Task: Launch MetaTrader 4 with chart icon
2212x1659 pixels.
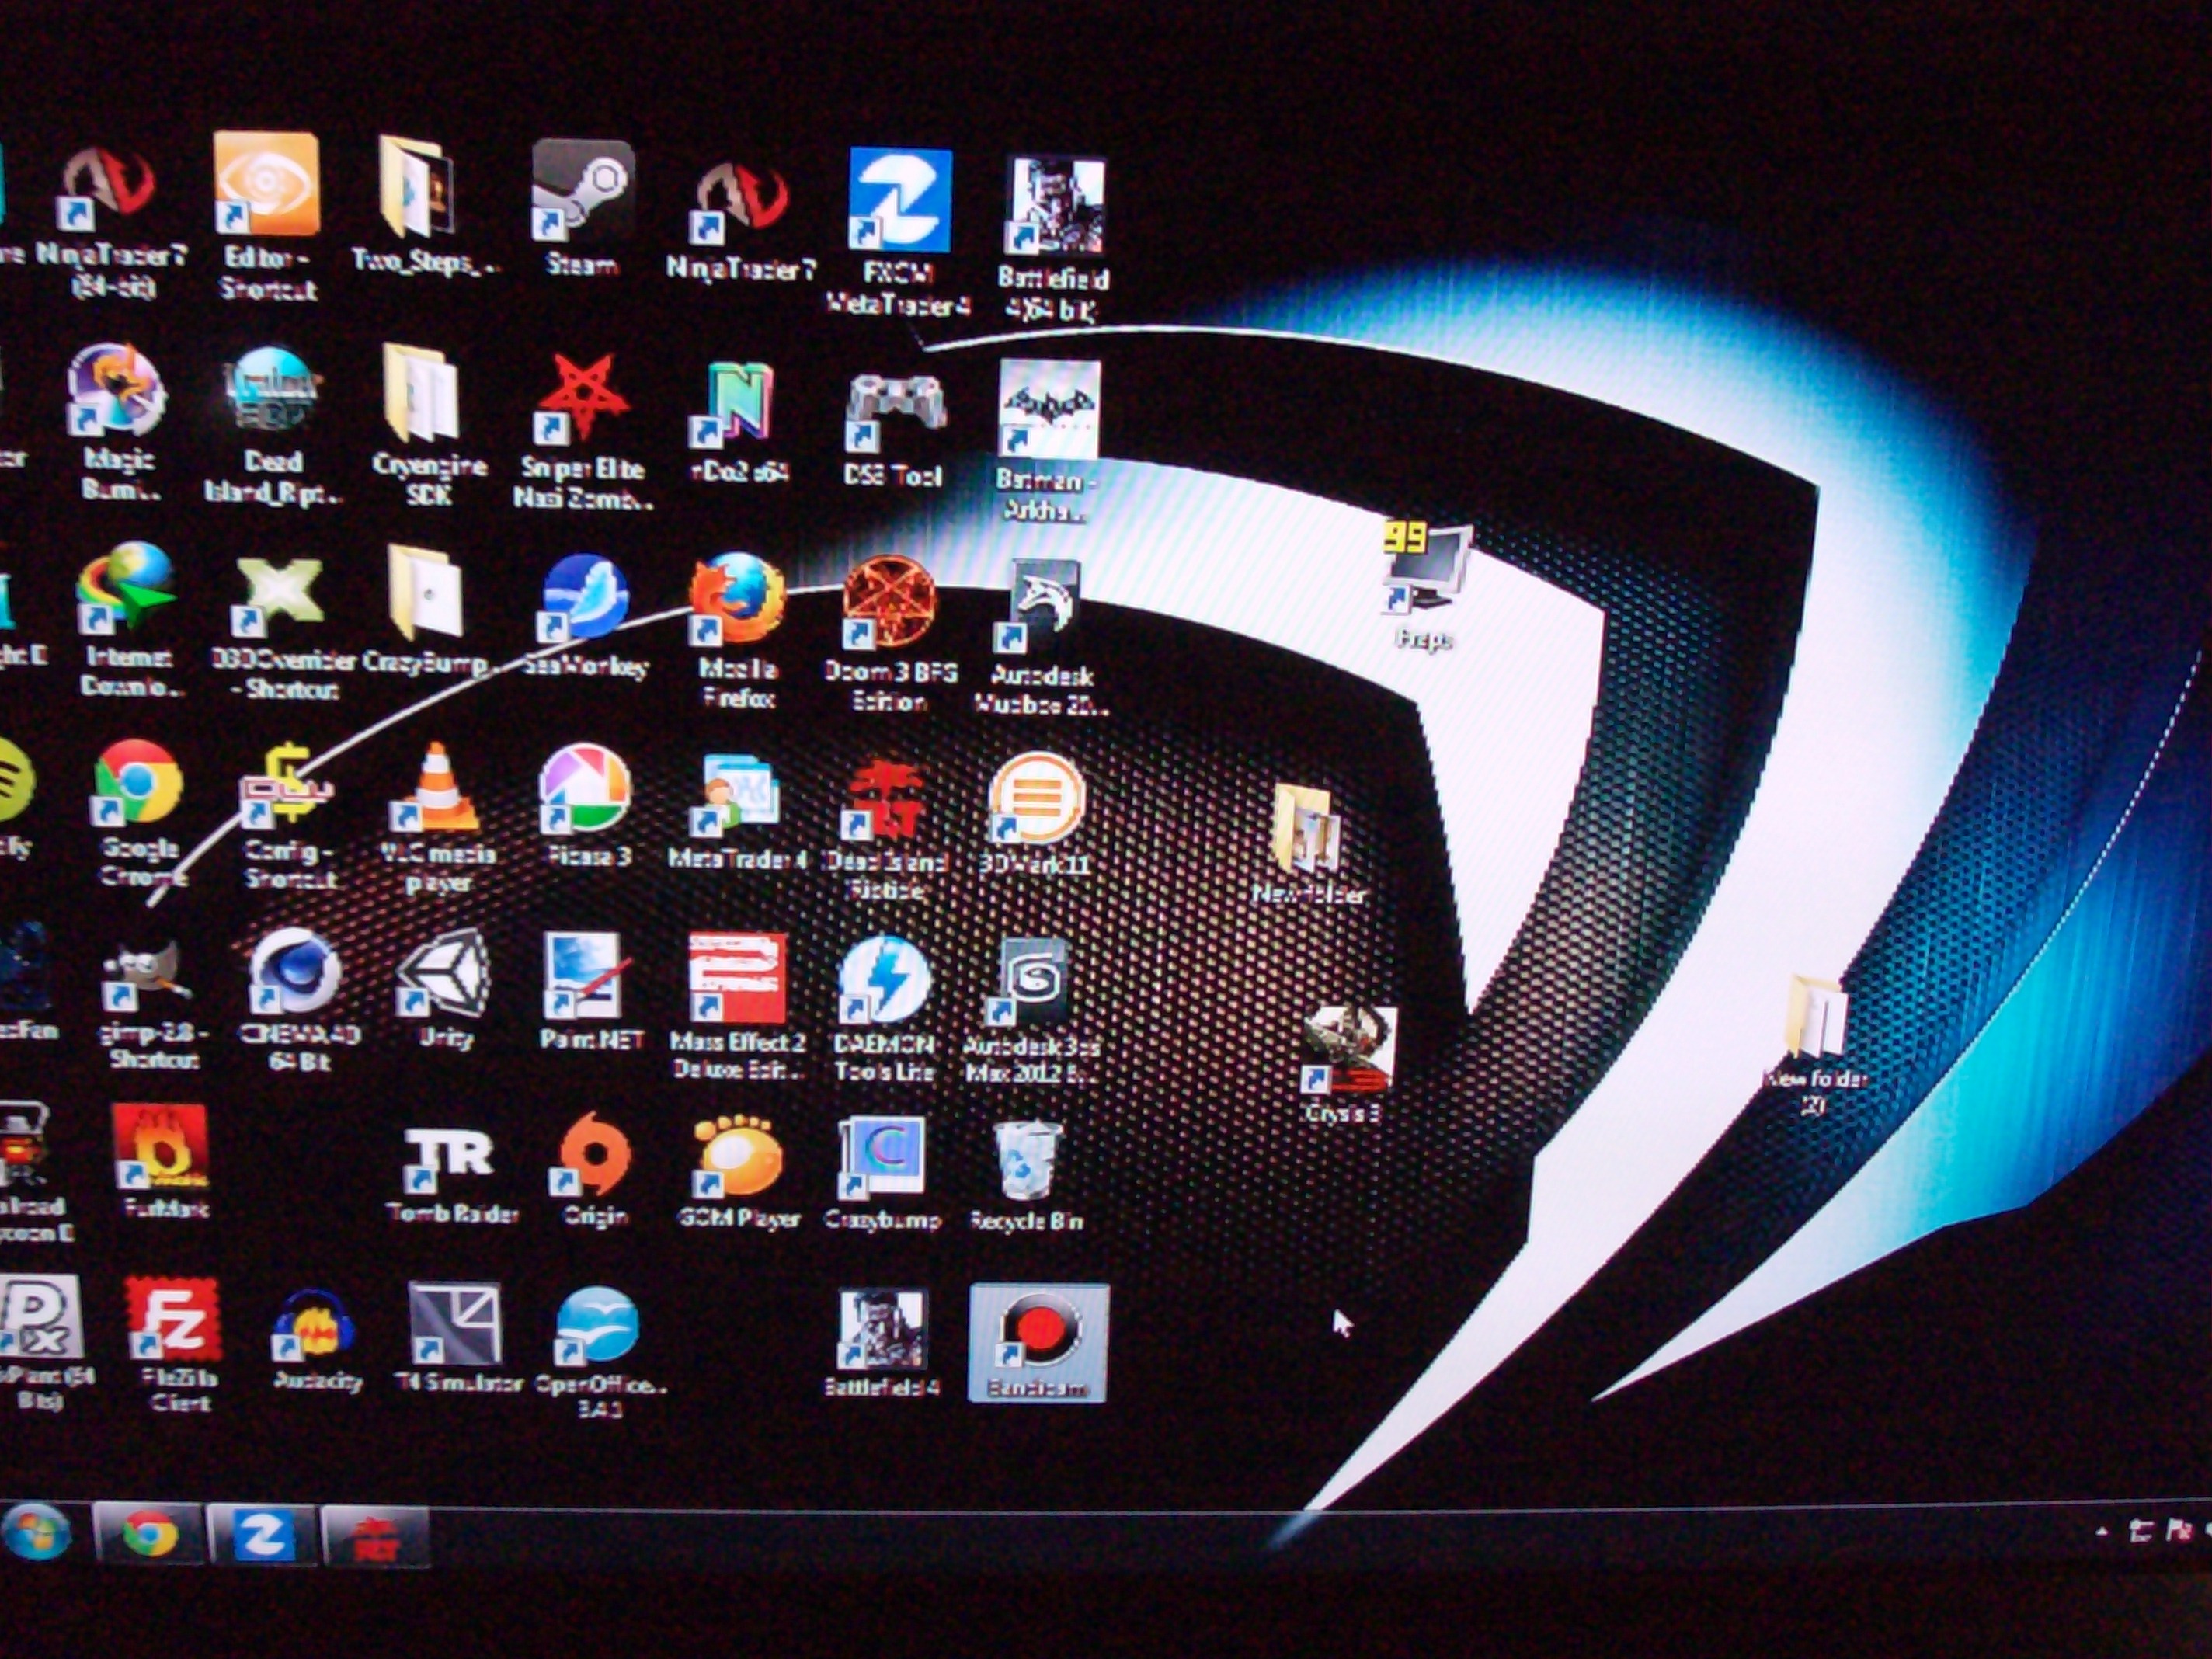Action: (x=738, y=810)
